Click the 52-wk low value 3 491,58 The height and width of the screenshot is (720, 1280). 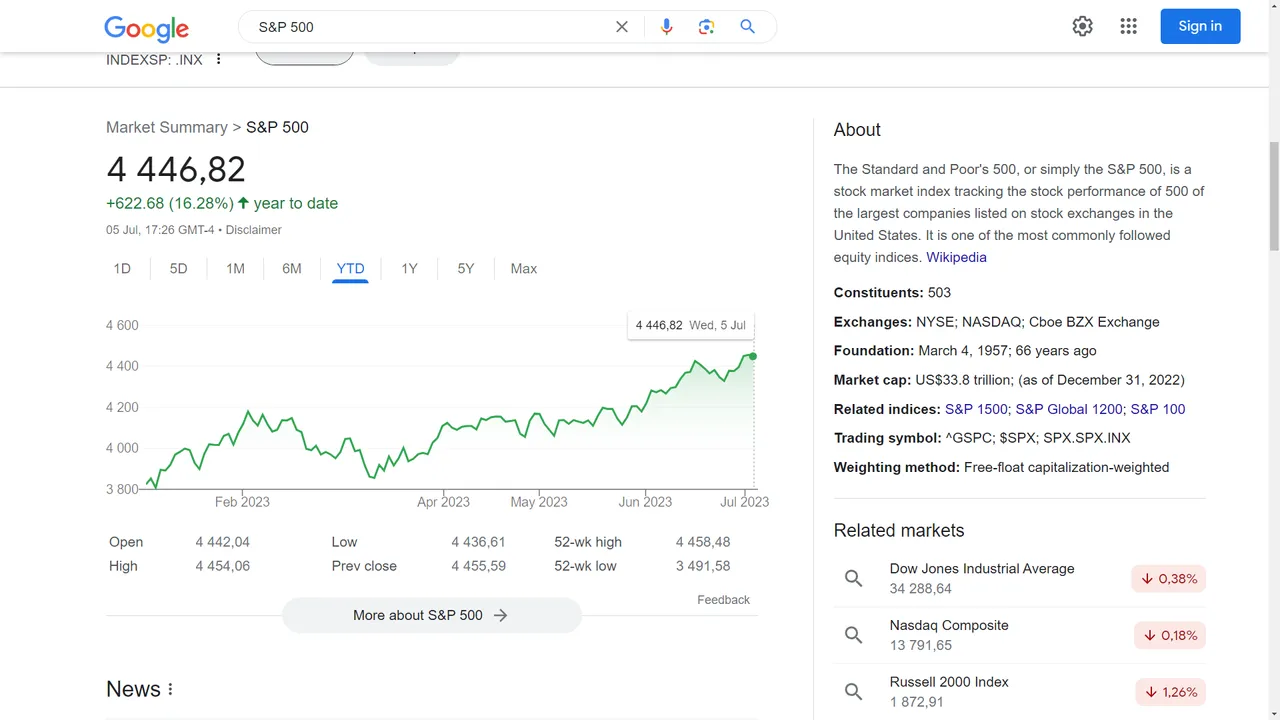(703, 566)
